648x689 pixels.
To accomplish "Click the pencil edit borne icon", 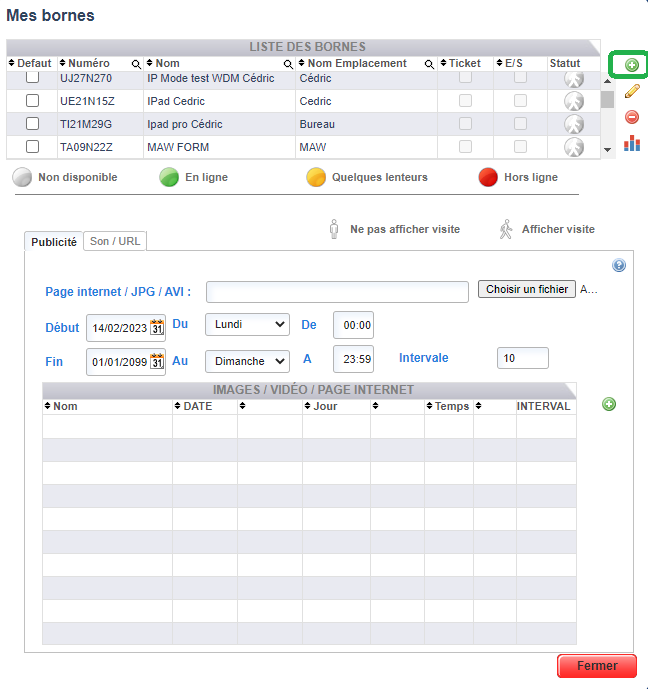I will click(632, 91).
